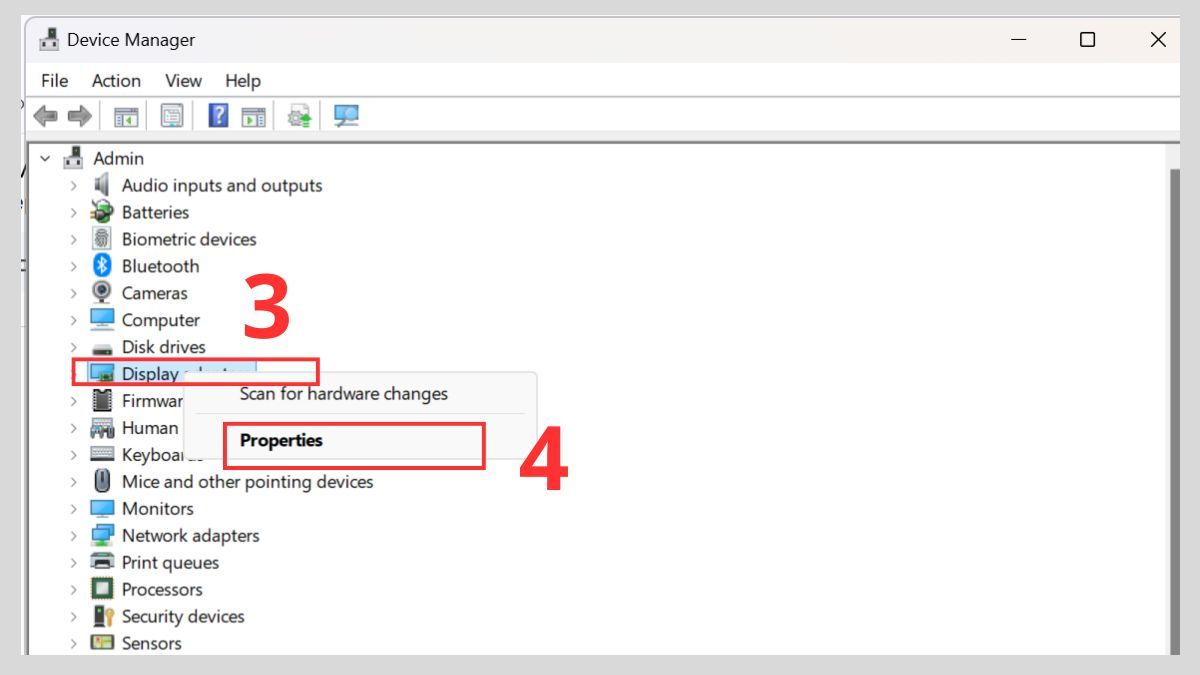
Task: Expand the Disk drives chevron
Action: (x=73, y=347)
